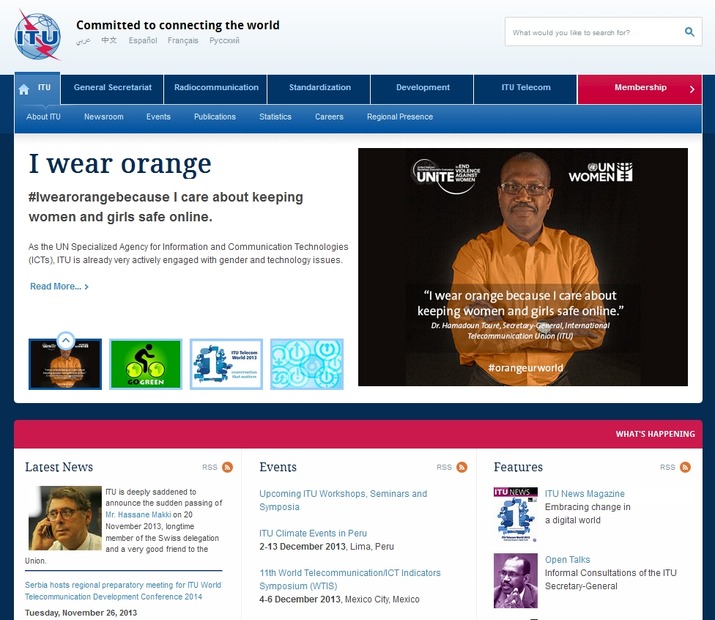This screenshot has height=620, width=715.
Task: Open the ITU Telecom tab
Action: tap(526, 89)
